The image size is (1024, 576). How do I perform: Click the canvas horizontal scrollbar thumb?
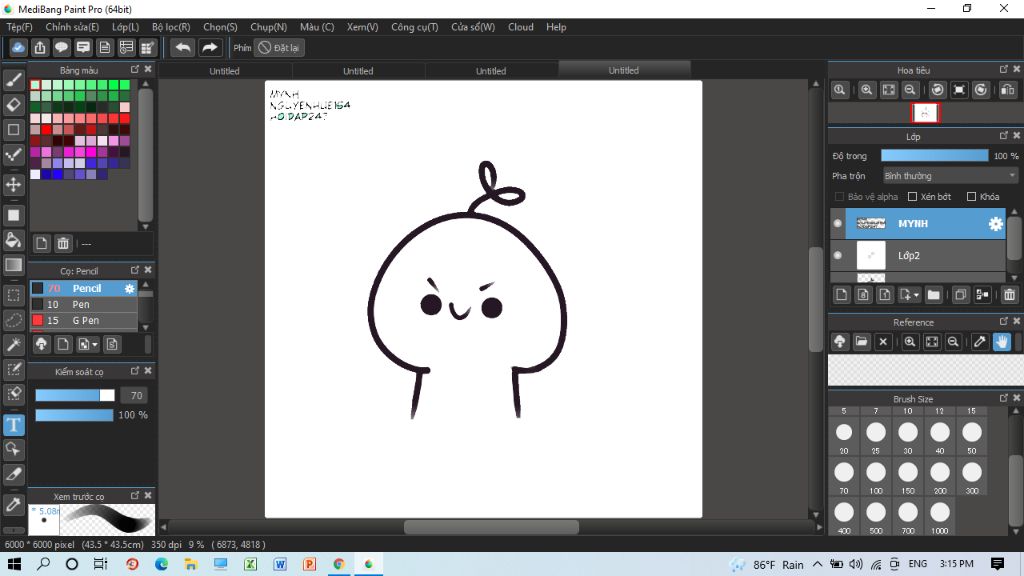pyautogui.click(x=491, y=527)
